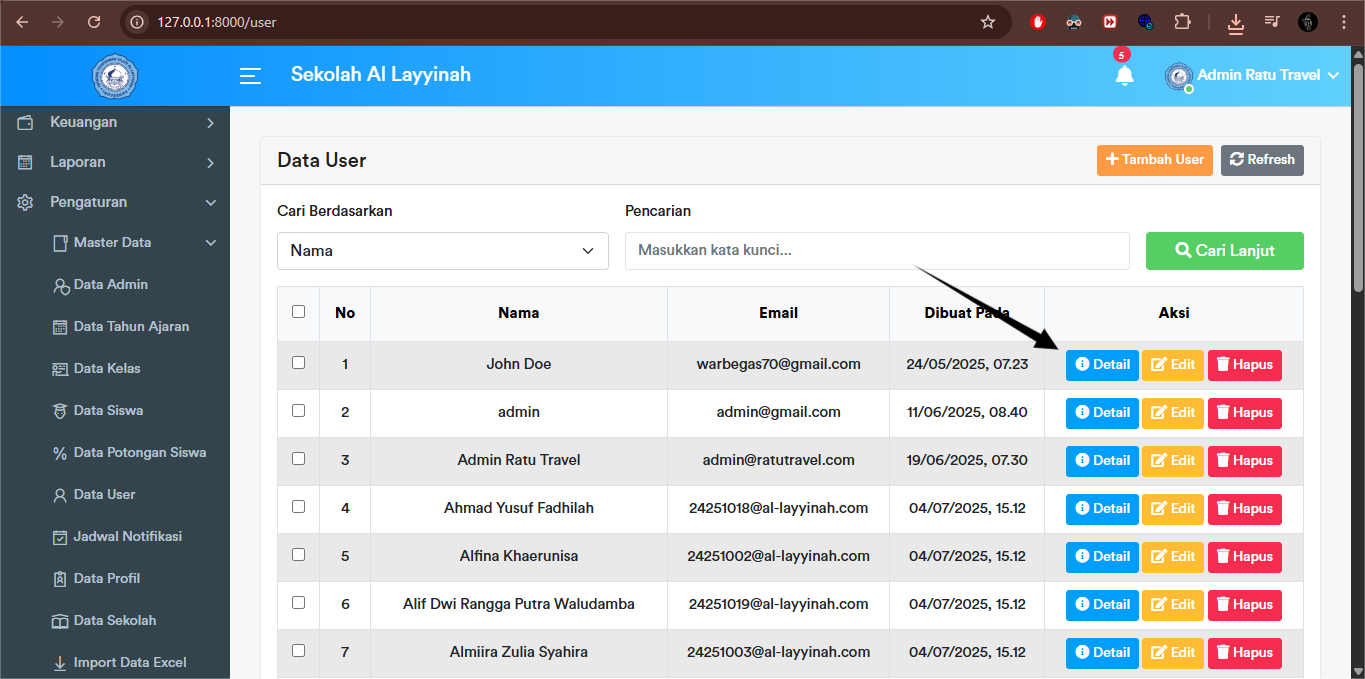Tick the select-all checkbox in table header
This screenshot has width=1365, height=679.
297,311
